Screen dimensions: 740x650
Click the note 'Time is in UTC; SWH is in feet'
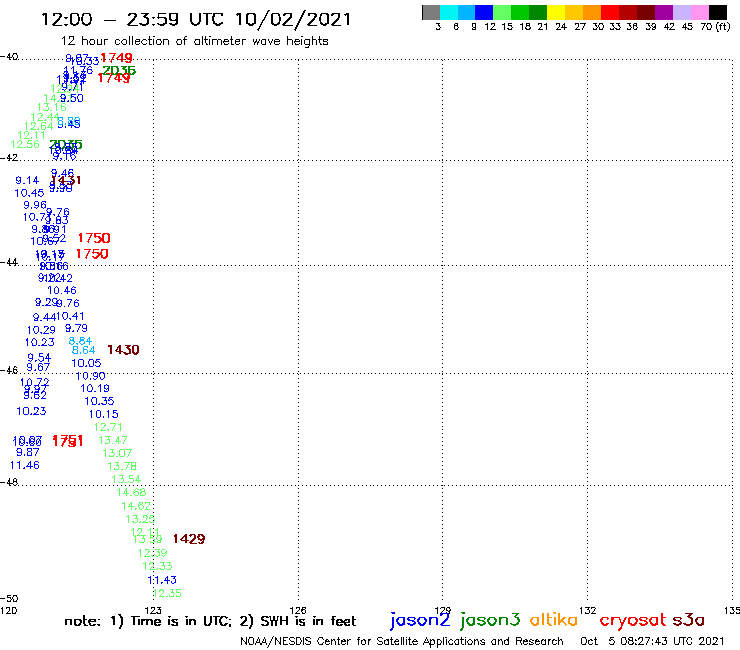point(210,621)
